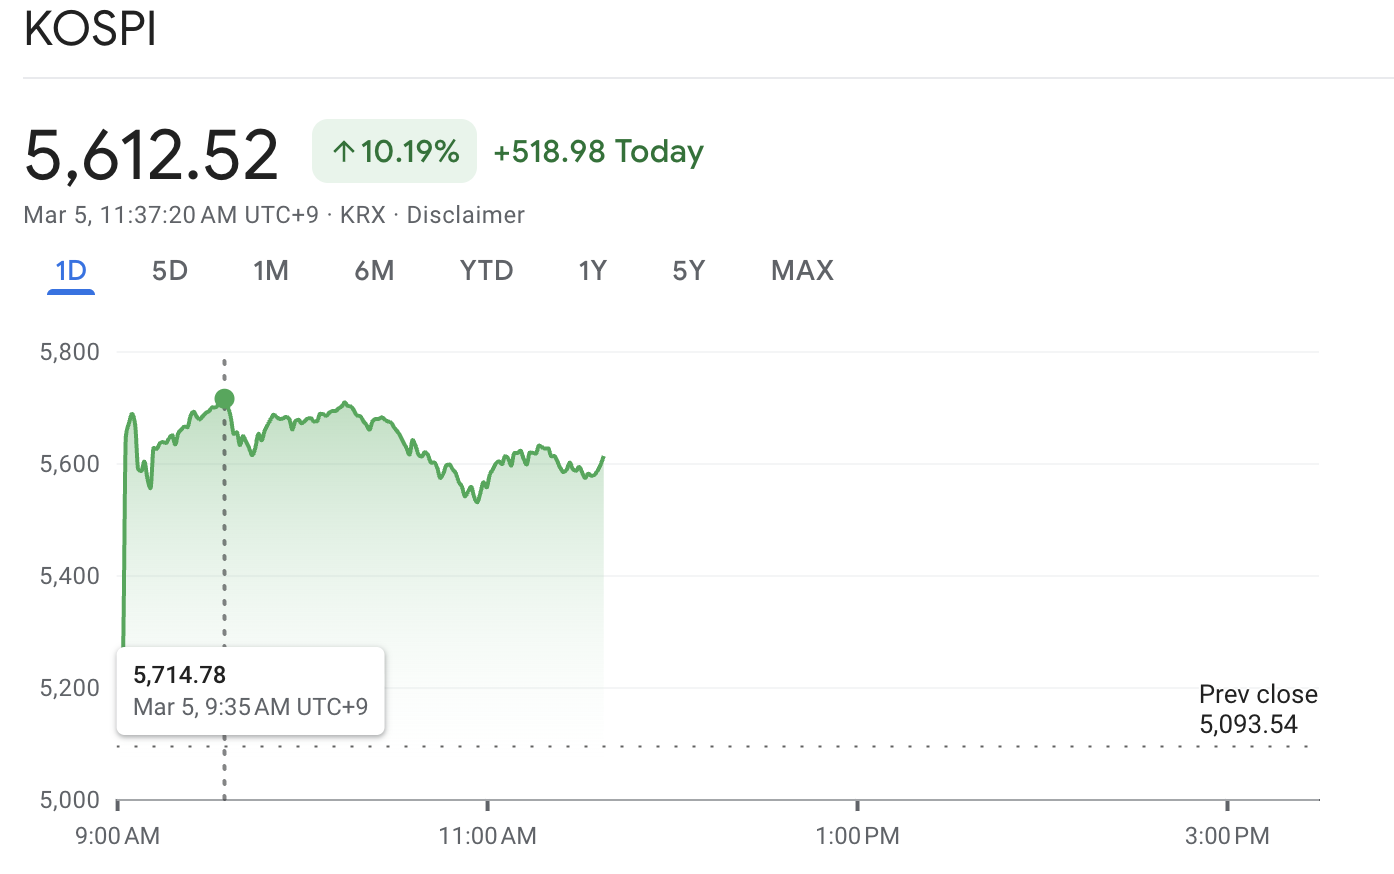Open the KRX Disclaimer link
The width and height of the screenshot is (1394, 874).
click(465, 214)
